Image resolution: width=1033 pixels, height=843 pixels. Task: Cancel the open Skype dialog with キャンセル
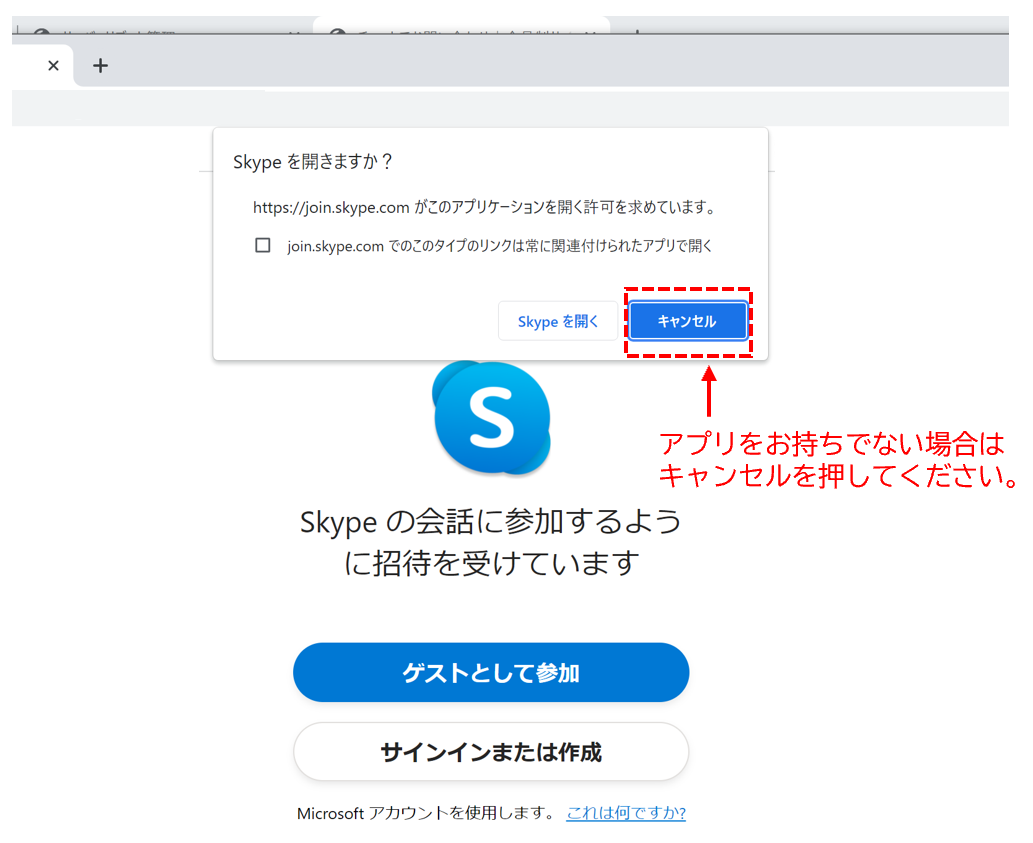[687, 321]
